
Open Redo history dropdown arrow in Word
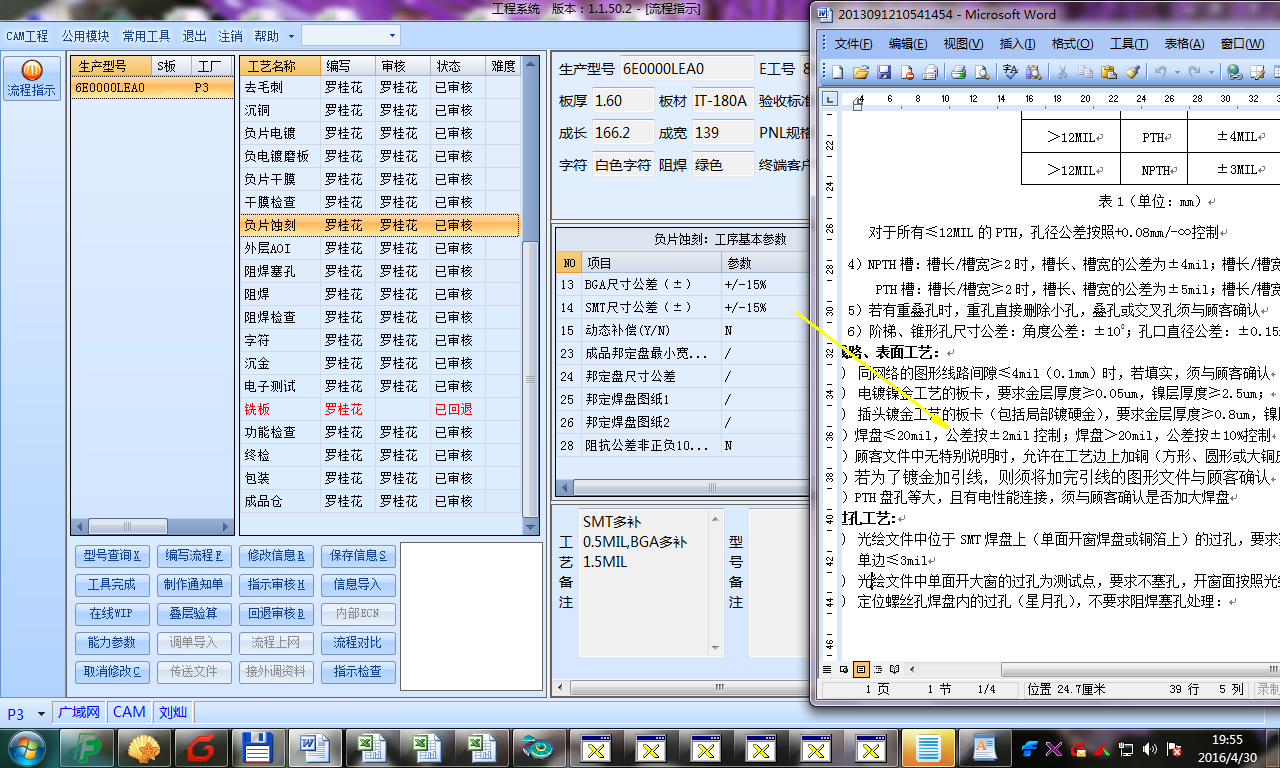click(1211, 72)
